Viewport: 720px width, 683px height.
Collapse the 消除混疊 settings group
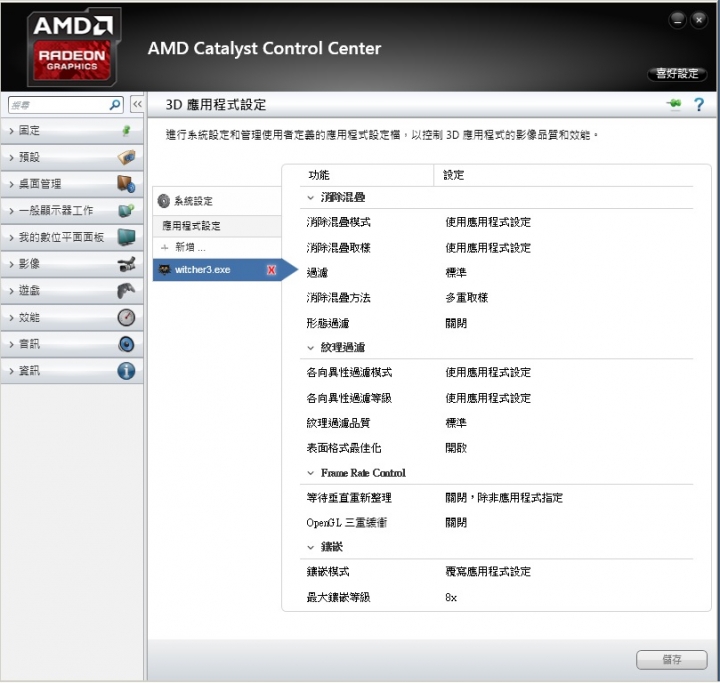click(310, 198)
